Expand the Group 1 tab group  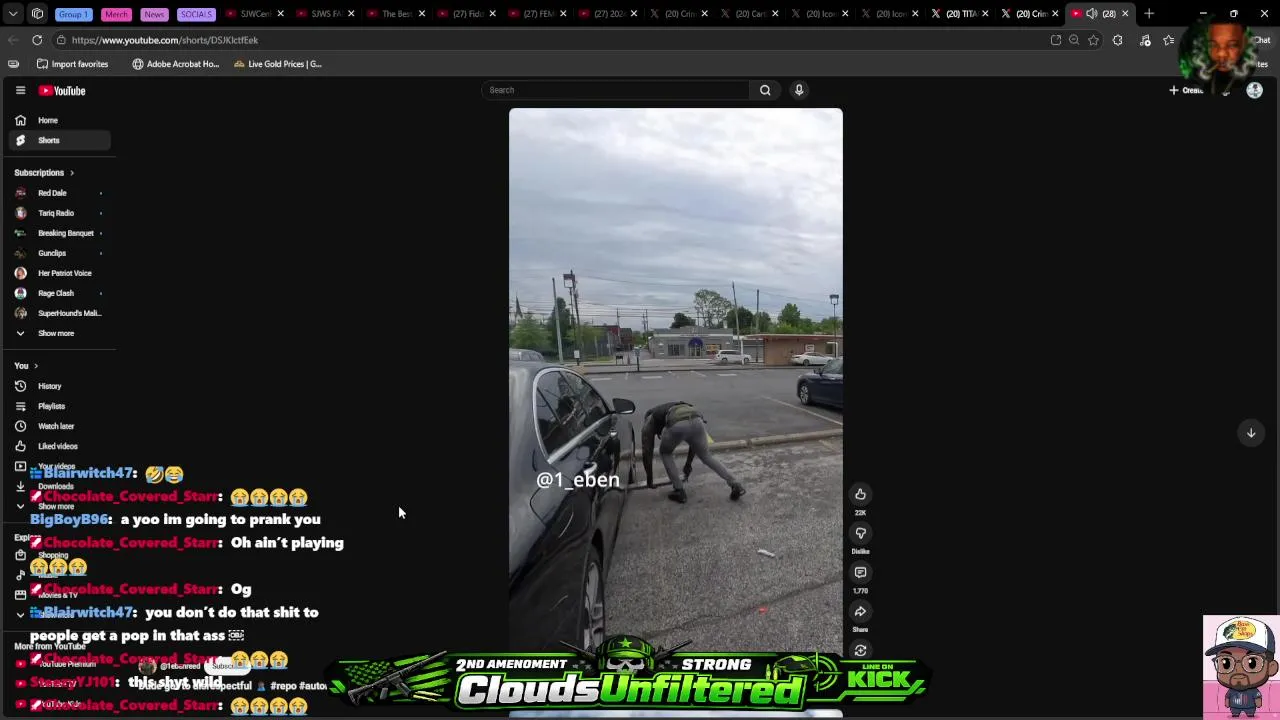click(x=74, y=14)
